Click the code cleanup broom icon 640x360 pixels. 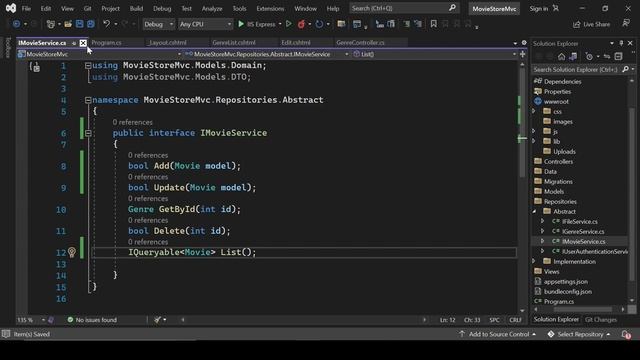pos(158,320)
